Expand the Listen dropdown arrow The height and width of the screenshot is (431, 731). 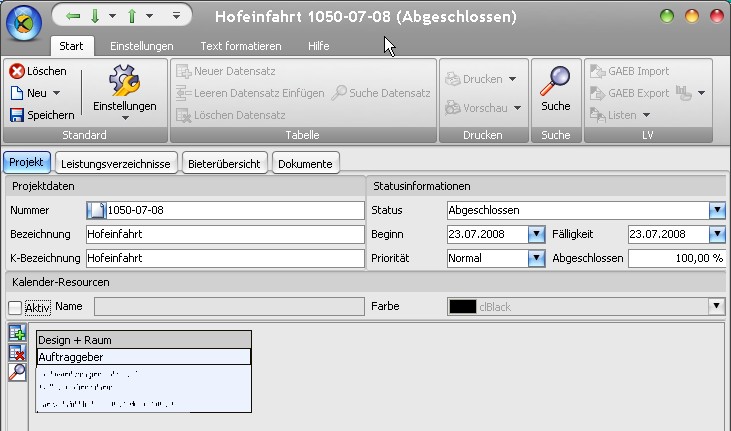[x=646, y=115]
